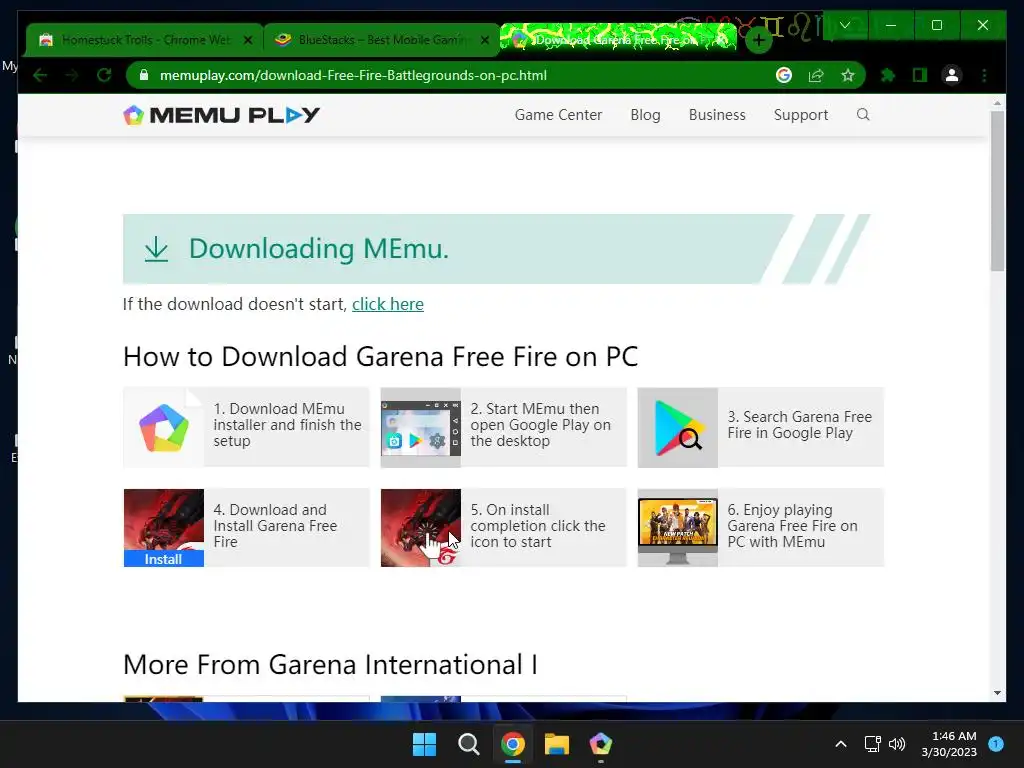
Task: Click '5. On install completion' text
Action: click(x=537, y=526)
